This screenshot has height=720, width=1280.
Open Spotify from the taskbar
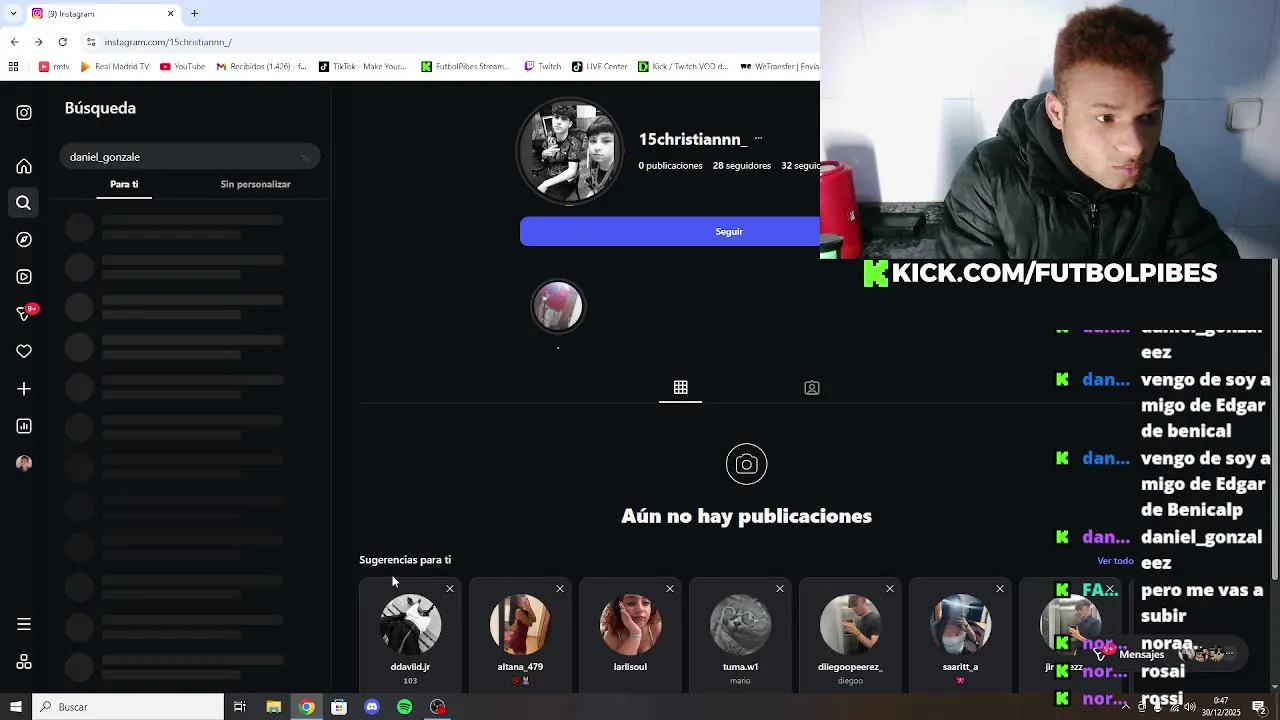coord(404,707)
